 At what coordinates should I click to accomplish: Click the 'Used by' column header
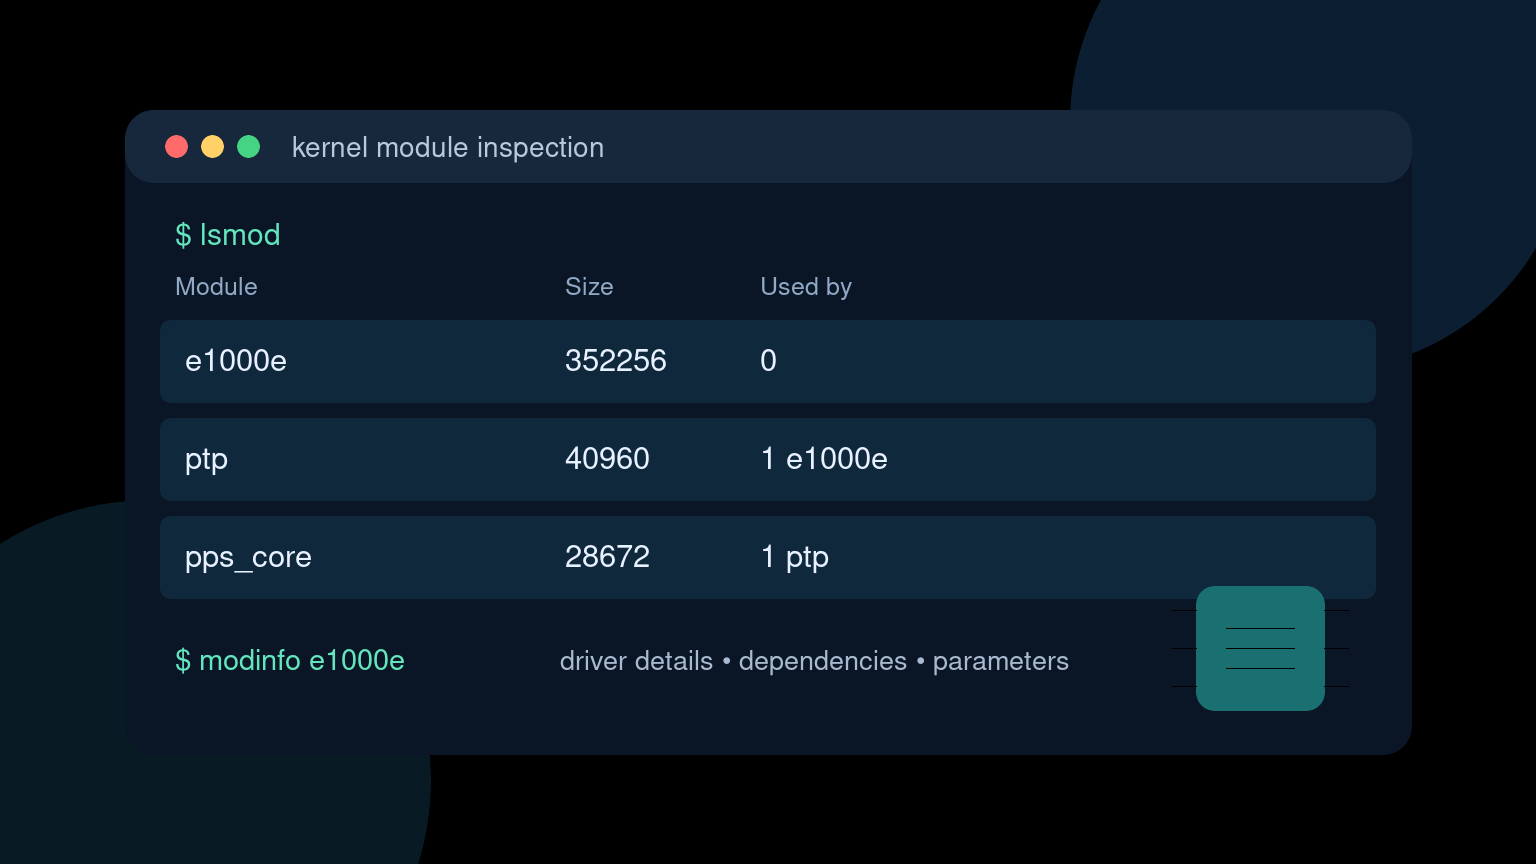tap(806, 287)
